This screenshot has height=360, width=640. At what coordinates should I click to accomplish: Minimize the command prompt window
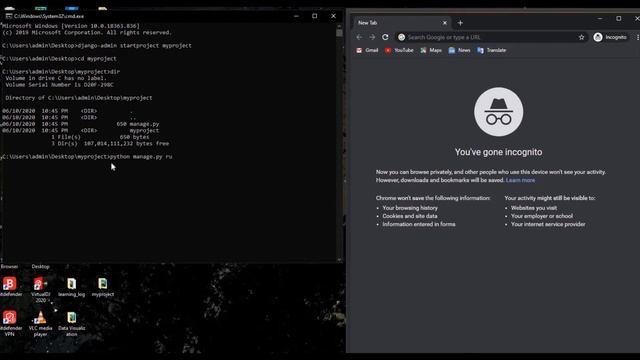[x=296, y=16]
